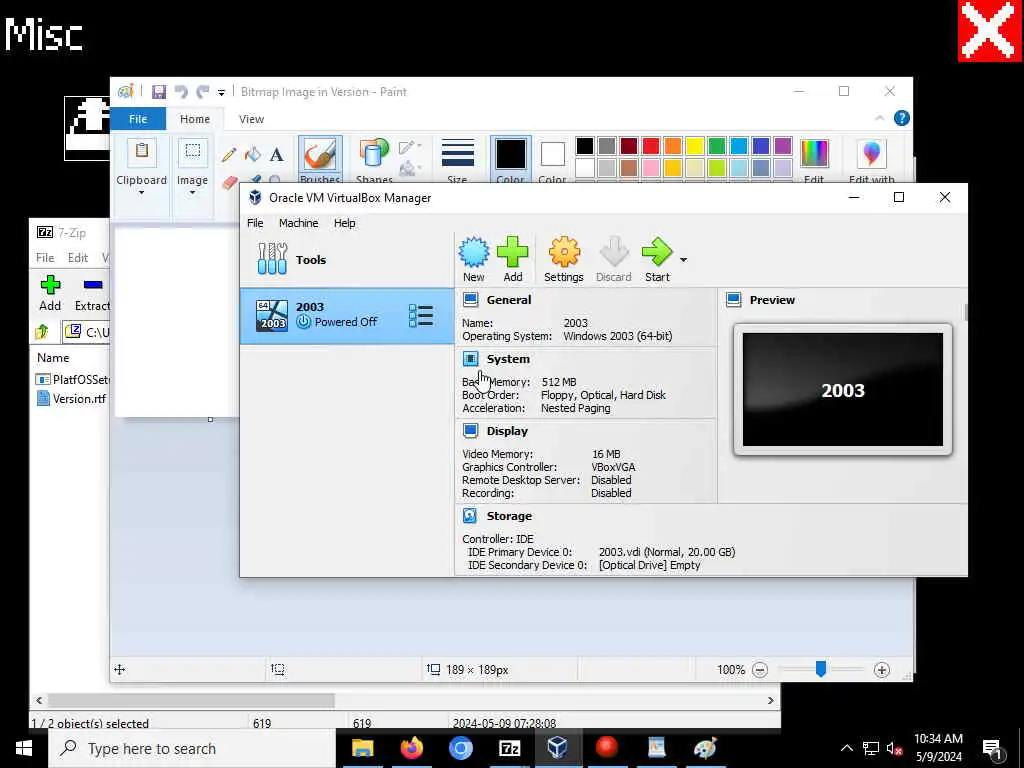Image resolution: width=1024 pixels, height=768 pixels.
Task: Open Settings for the 2003 virtual machine
Action: tap(564, 259)
